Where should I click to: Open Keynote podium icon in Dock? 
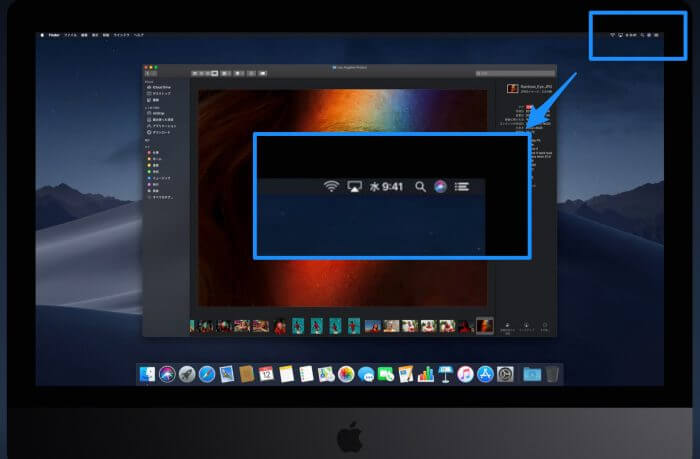point(446,374)
